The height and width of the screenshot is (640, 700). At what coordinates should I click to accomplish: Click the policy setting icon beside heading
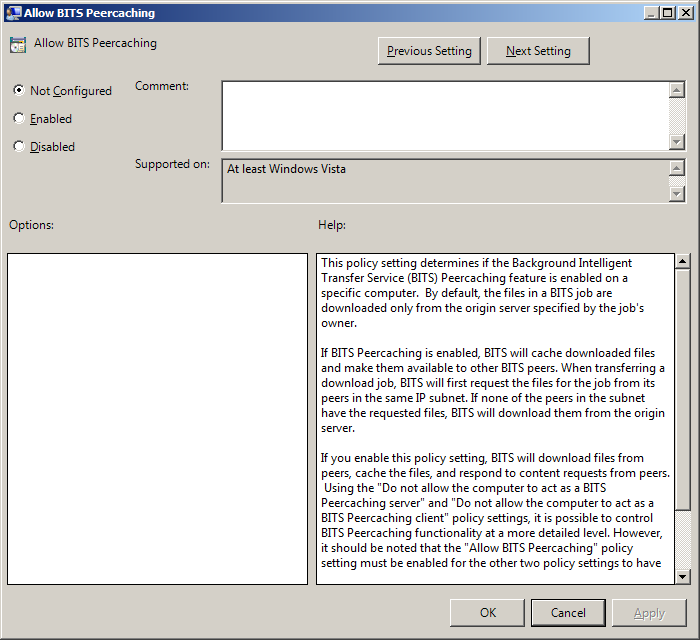point(18,45)
